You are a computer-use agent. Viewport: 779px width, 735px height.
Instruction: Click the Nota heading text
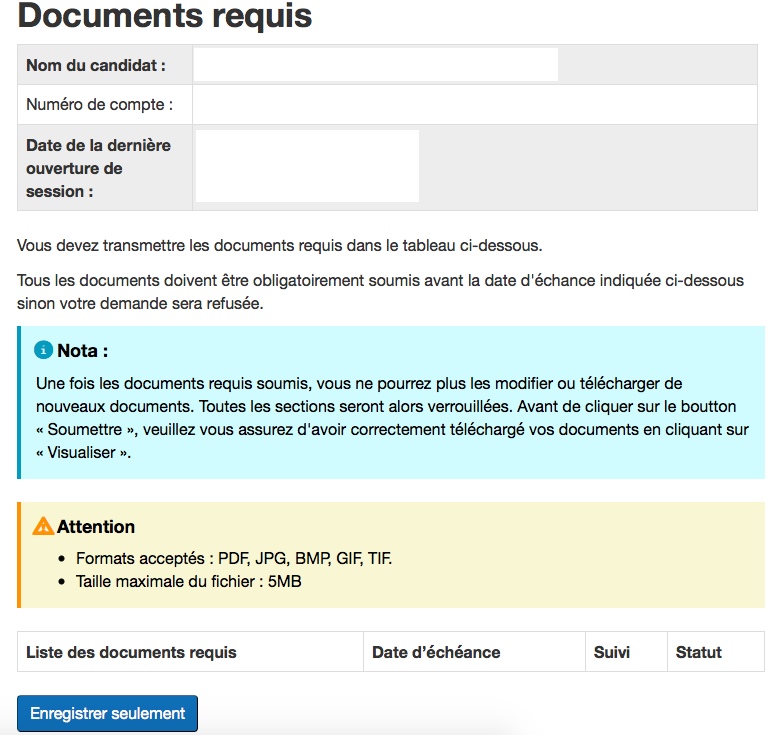(82, 351)
